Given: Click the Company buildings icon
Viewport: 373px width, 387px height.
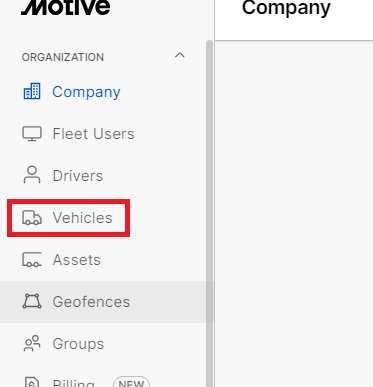Looking at the screenshot, I should pos(32,91).
